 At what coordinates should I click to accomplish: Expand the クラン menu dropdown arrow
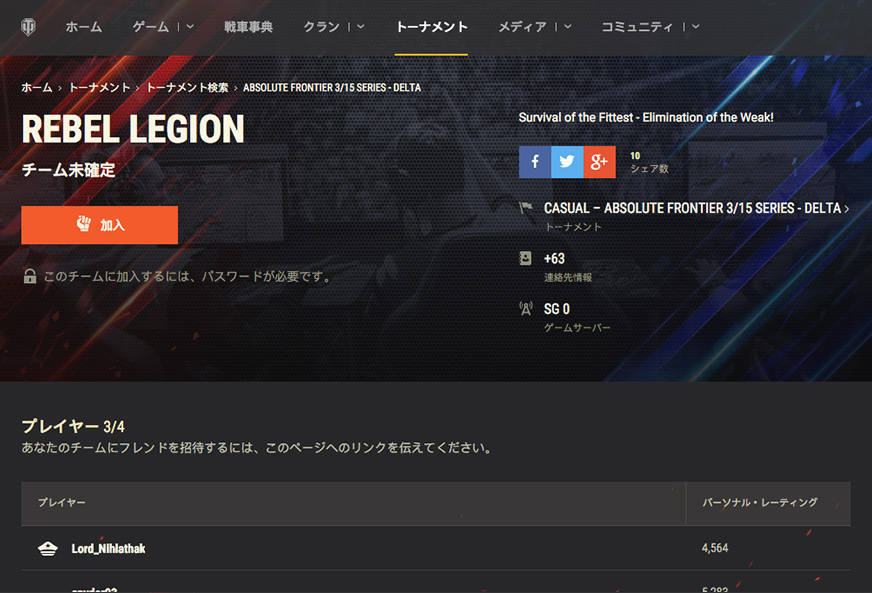coord(360,27)
